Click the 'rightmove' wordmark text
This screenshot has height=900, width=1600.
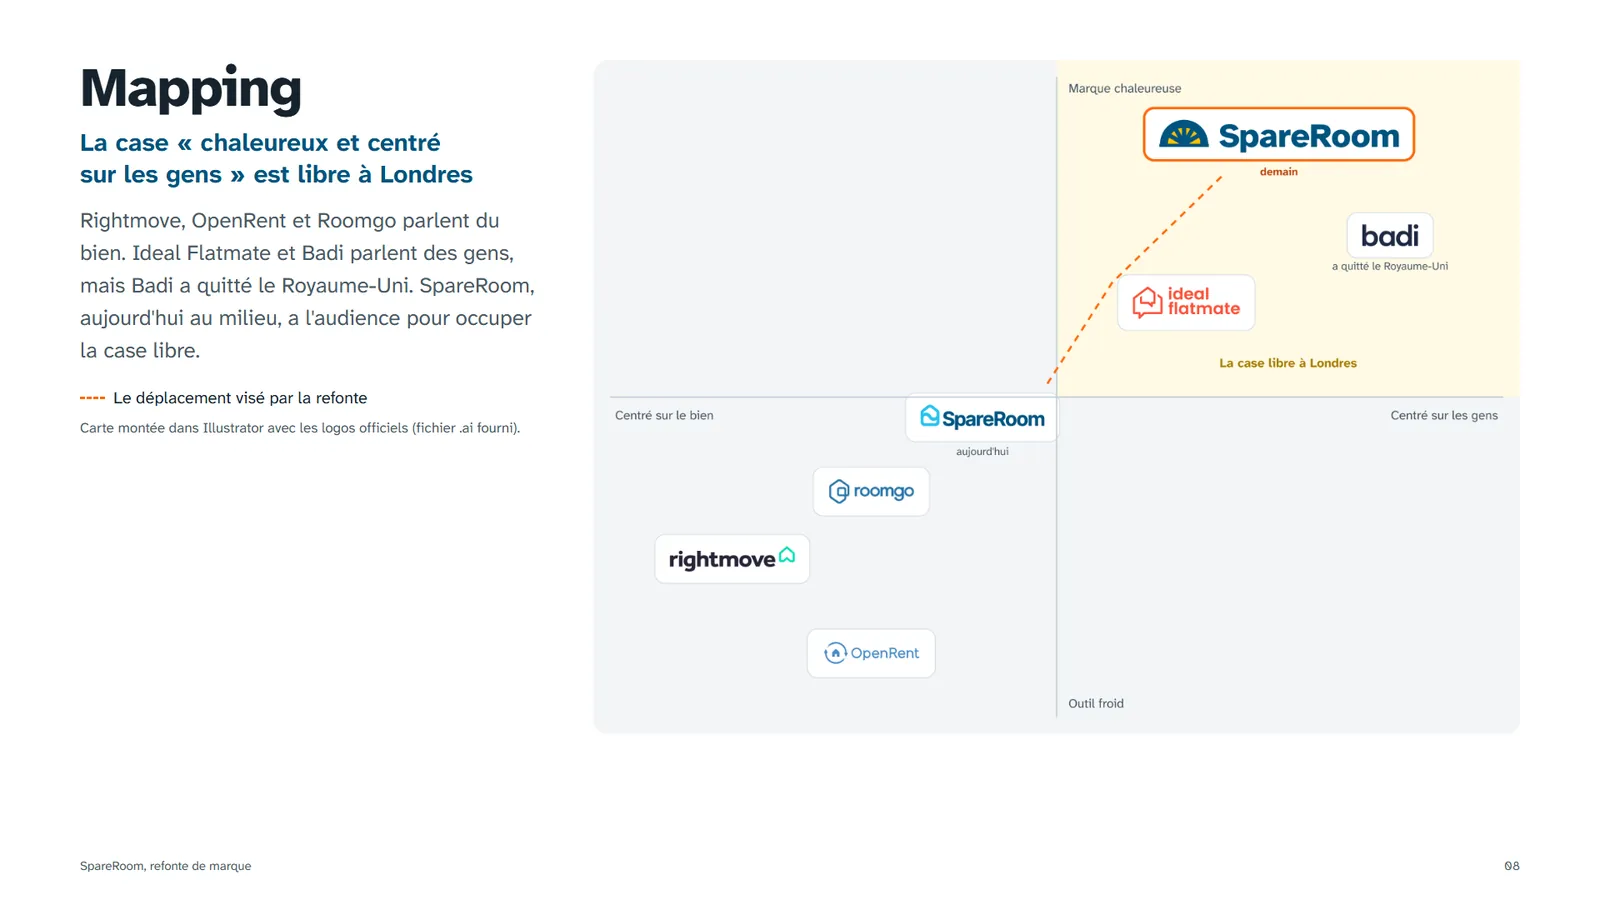[x=722, y=560]
